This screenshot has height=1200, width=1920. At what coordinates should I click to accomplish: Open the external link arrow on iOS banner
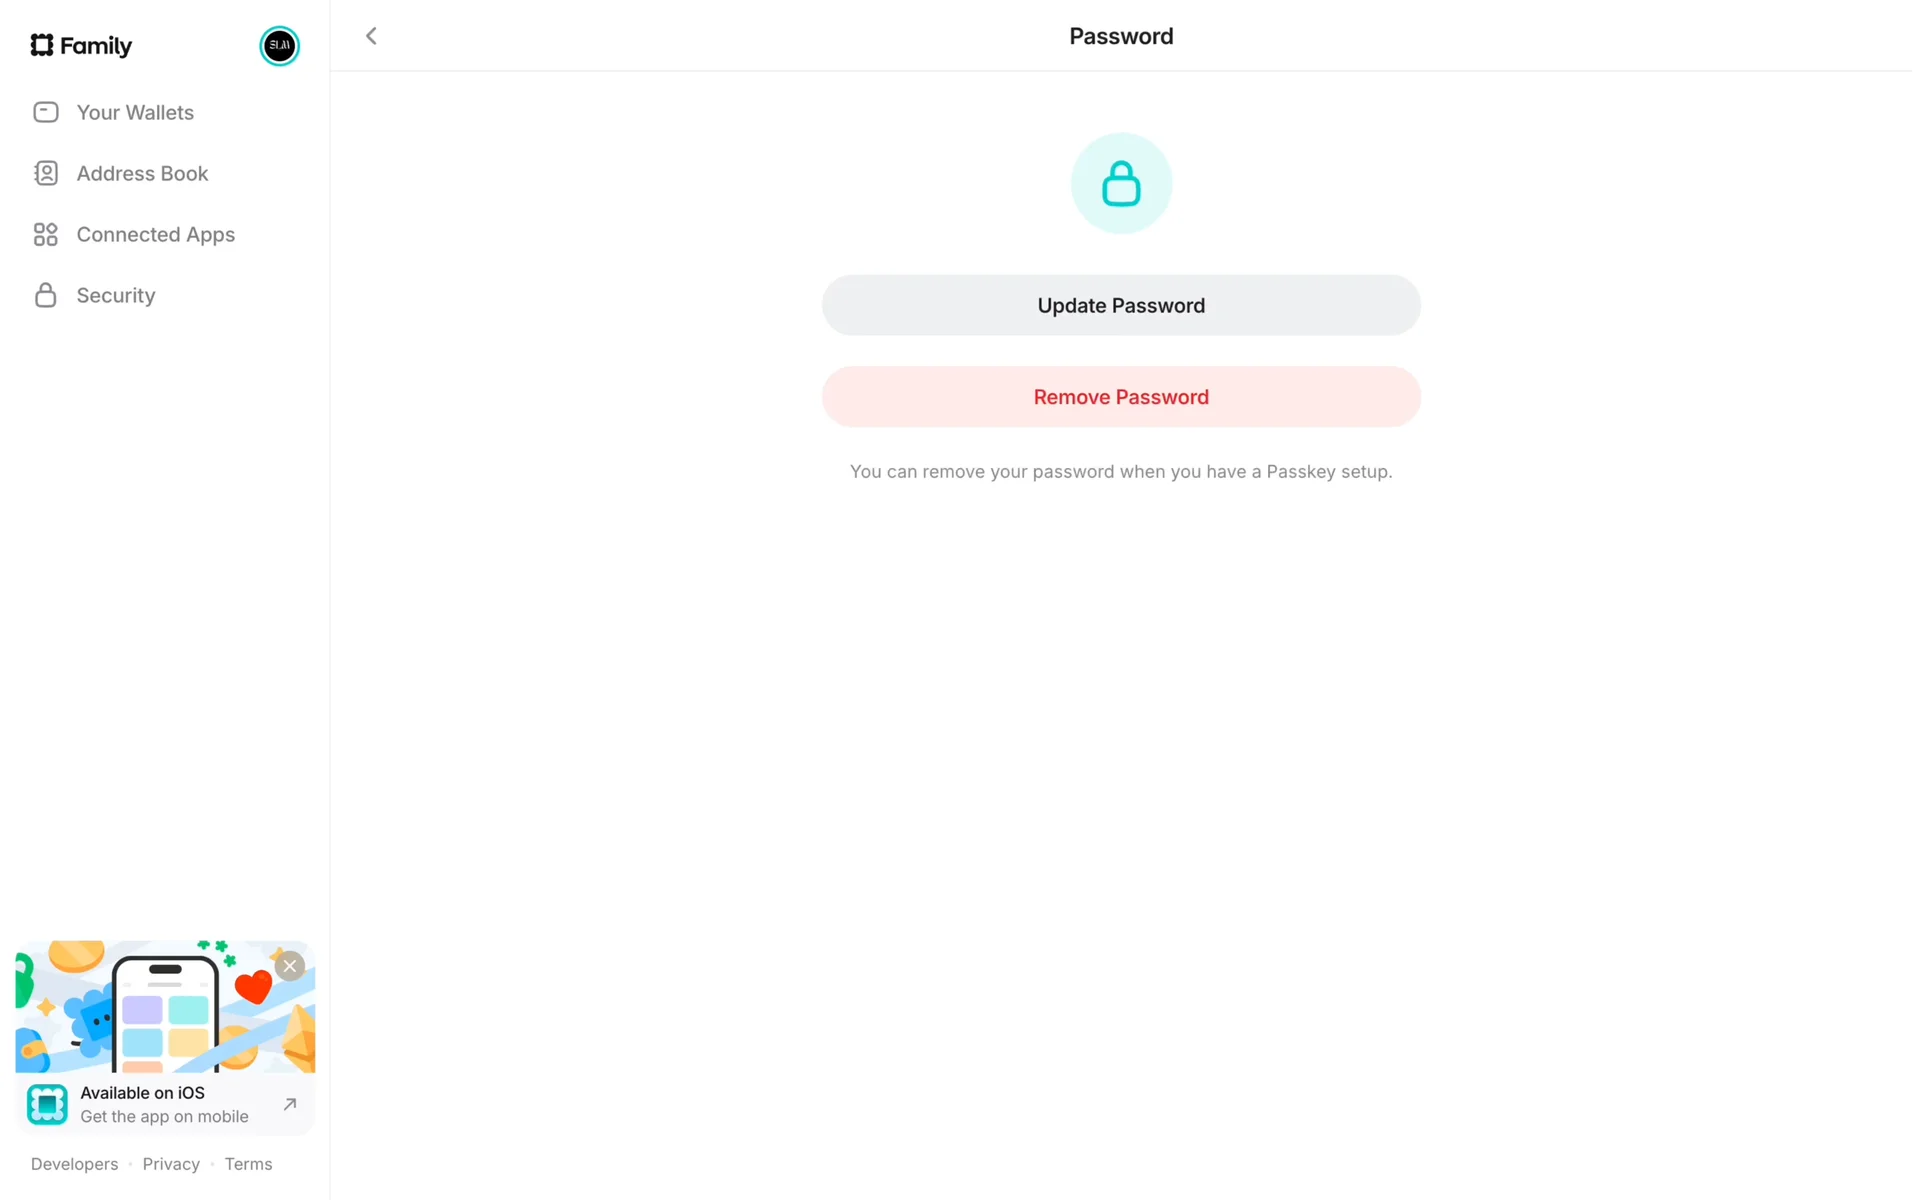click(x=290, y=1104)
